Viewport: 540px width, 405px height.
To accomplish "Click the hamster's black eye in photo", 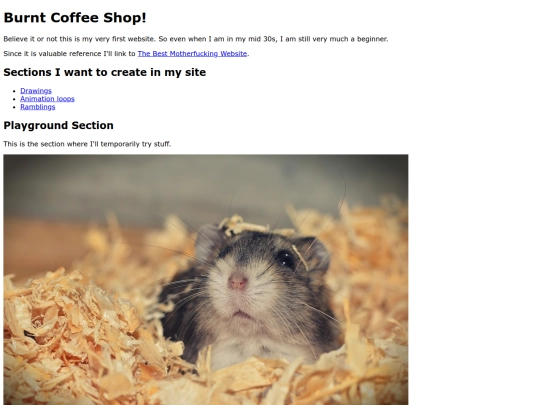I will click(285, 259).
